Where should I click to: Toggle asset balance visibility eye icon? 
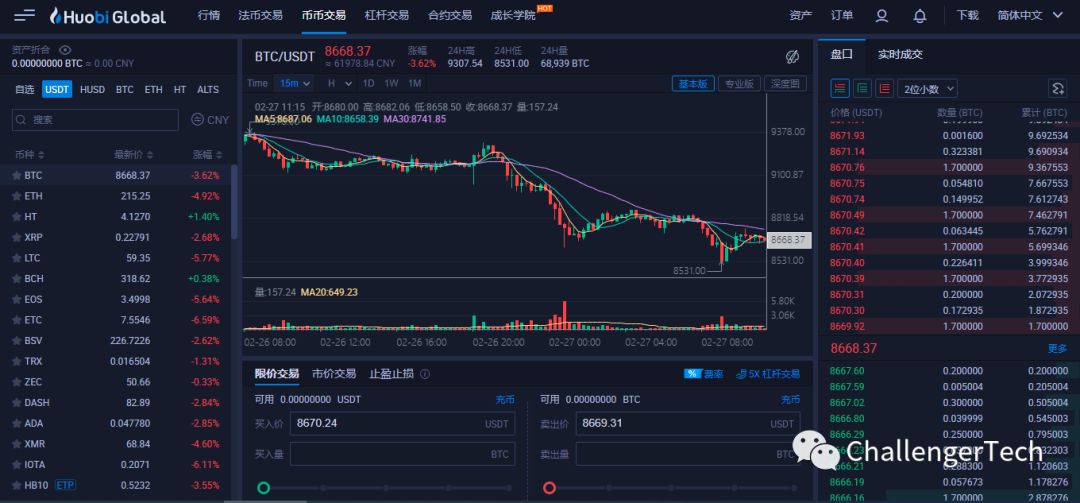point(65,50)
